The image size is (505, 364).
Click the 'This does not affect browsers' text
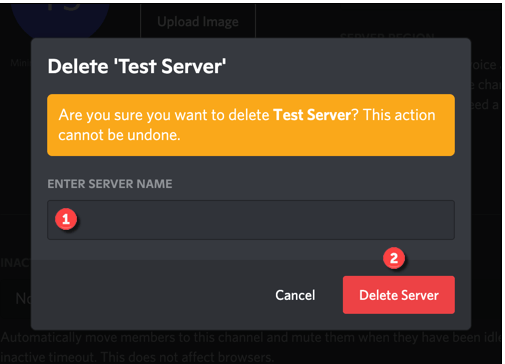click(187, 357)
